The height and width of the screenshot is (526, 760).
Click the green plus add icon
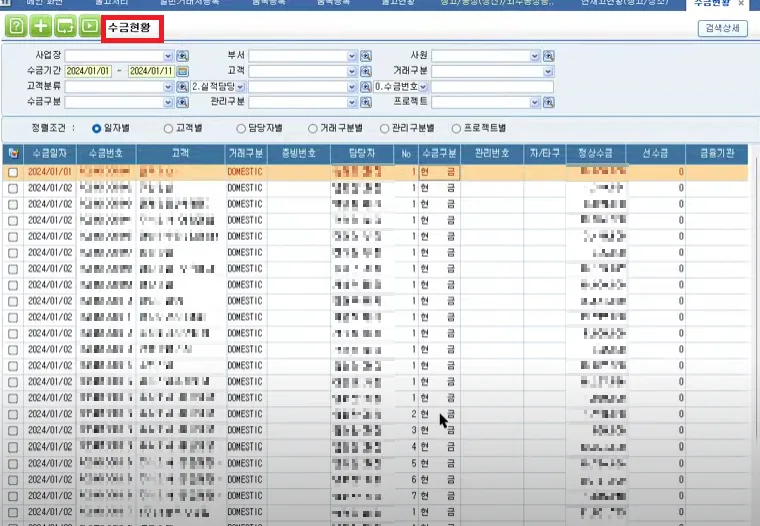pyautogui.click(x=41, y=26)
